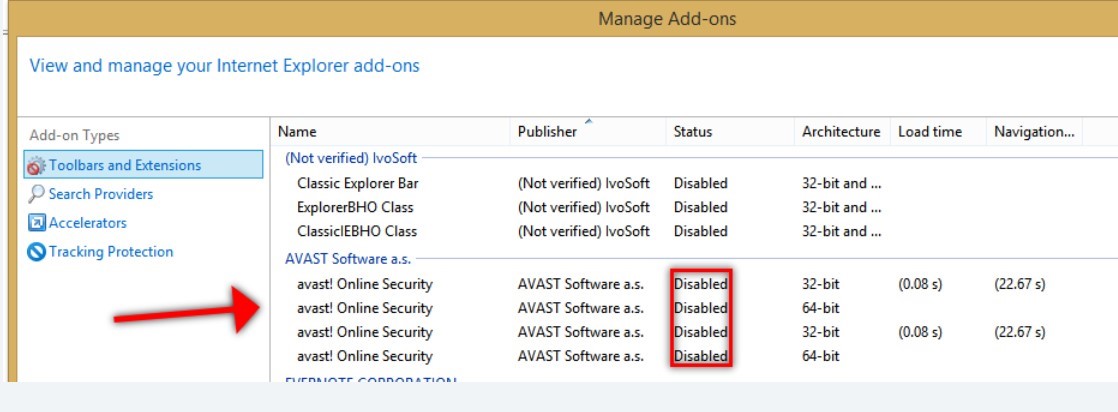
Task: Click the Navigation time column header
Action: [1034, 132]
